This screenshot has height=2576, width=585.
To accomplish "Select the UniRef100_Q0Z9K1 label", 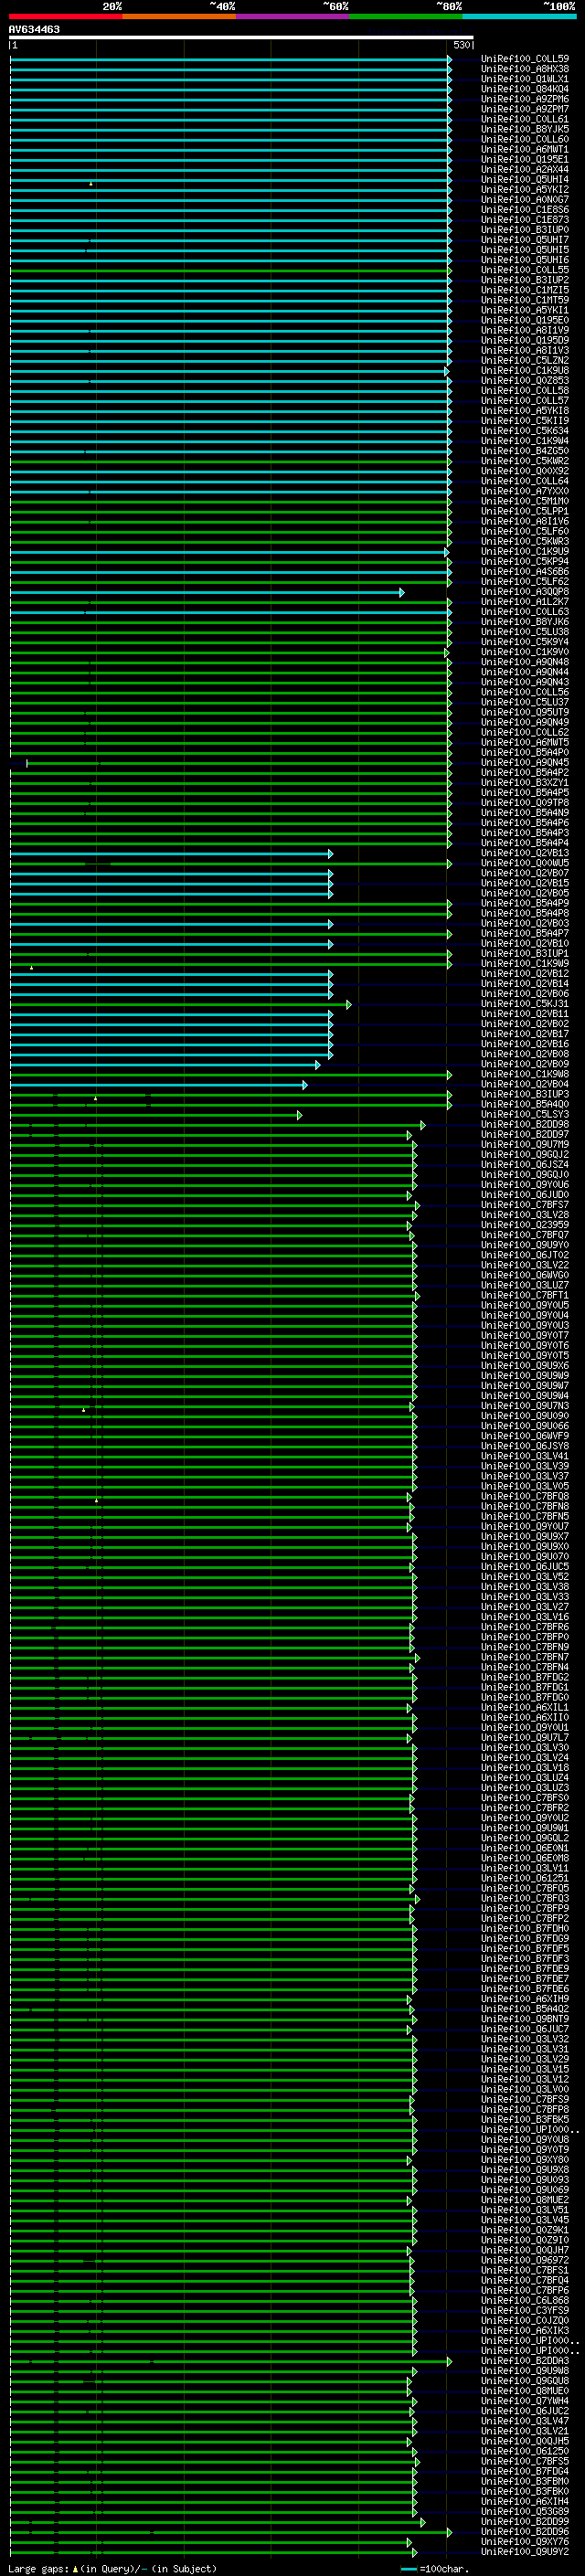I will pyautogui.click(x=525, y=2229).
